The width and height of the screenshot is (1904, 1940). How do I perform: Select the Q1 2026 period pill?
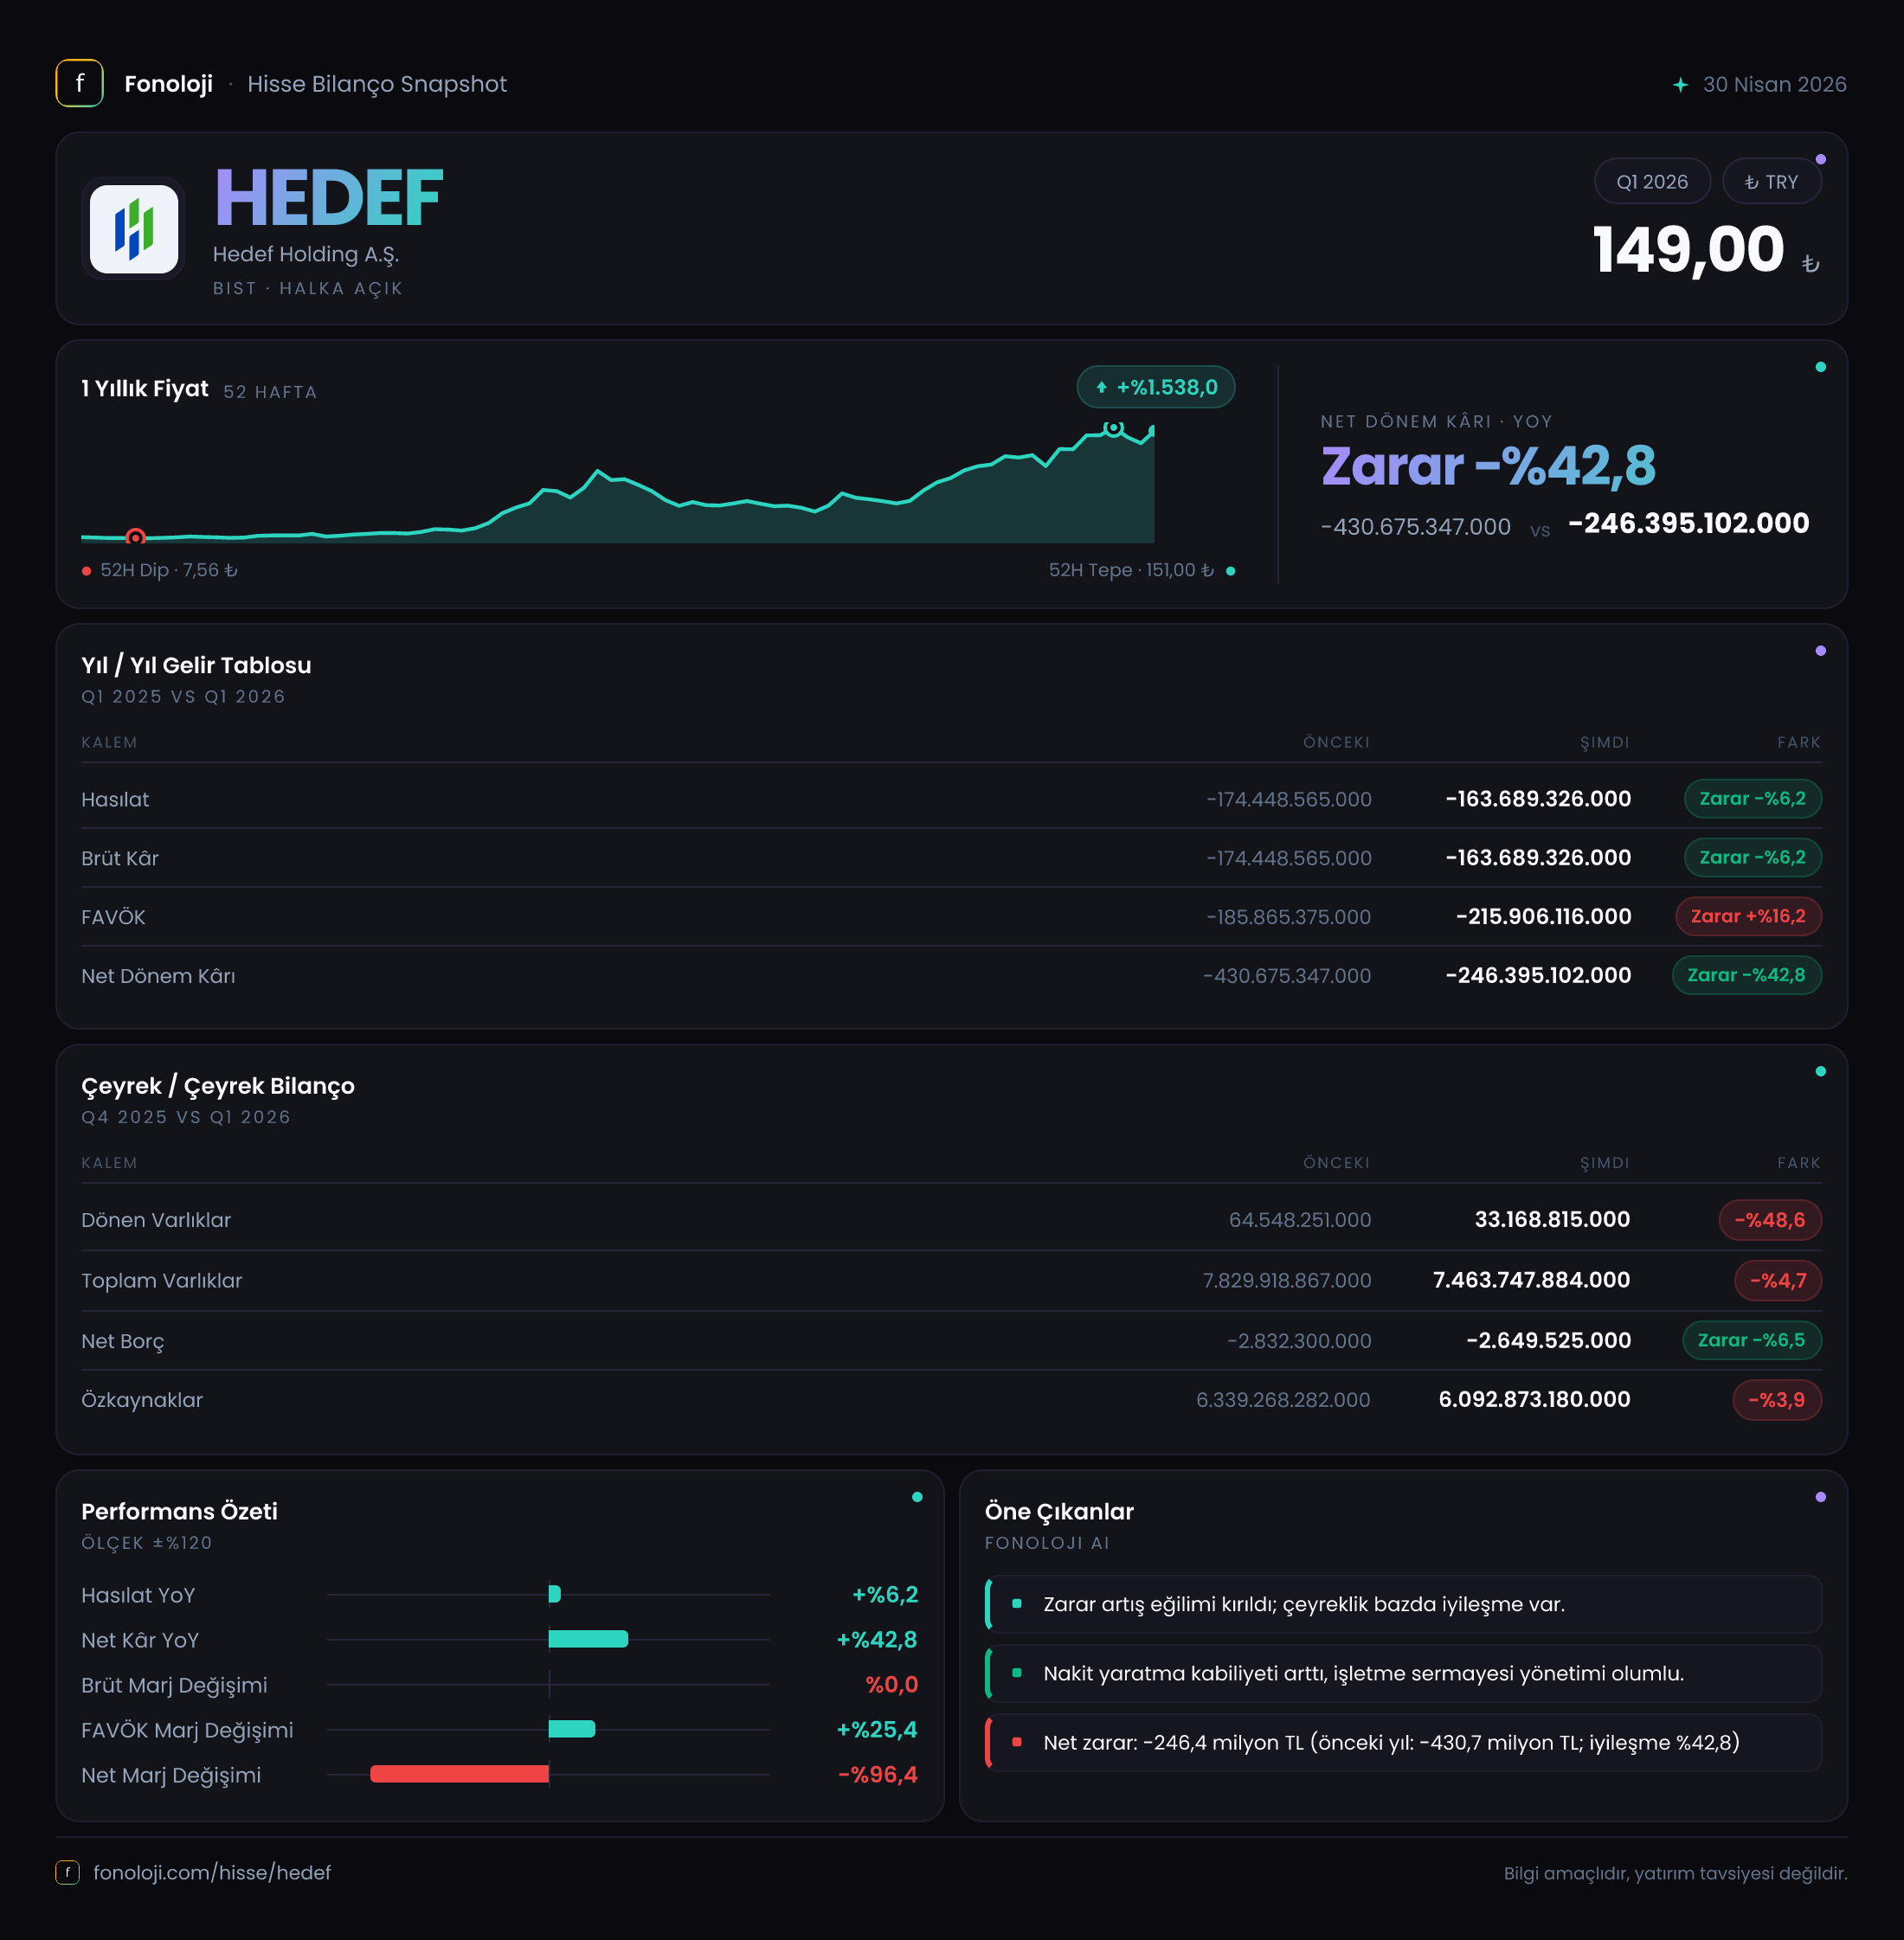1652,182
